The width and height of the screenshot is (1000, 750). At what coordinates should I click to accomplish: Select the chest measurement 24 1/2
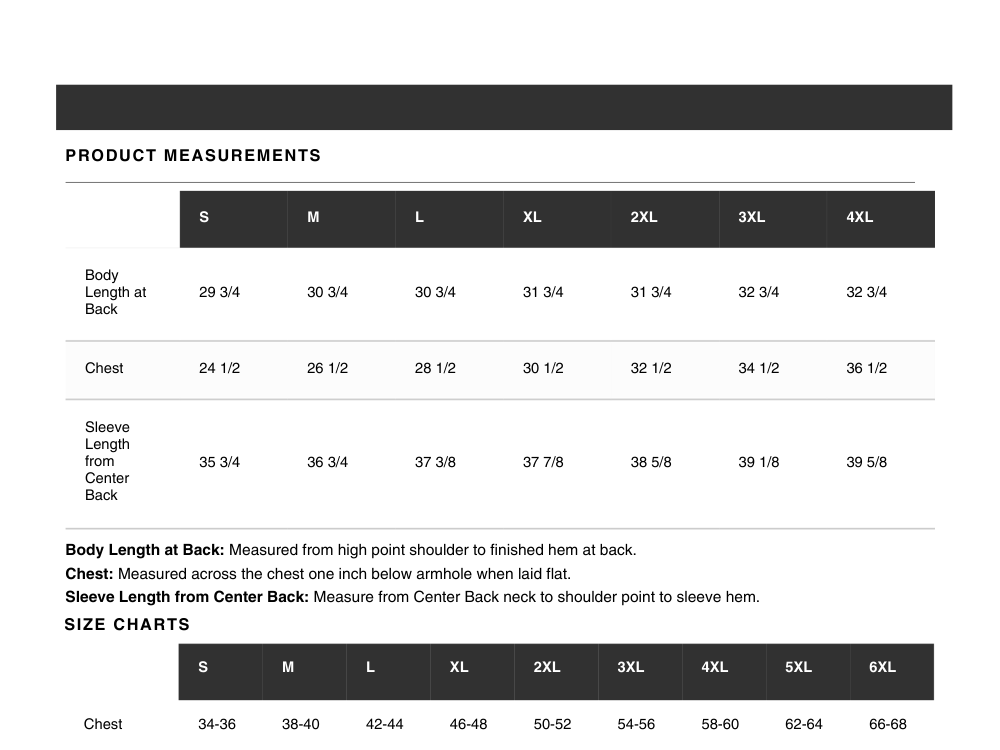(x=220, y=368)
